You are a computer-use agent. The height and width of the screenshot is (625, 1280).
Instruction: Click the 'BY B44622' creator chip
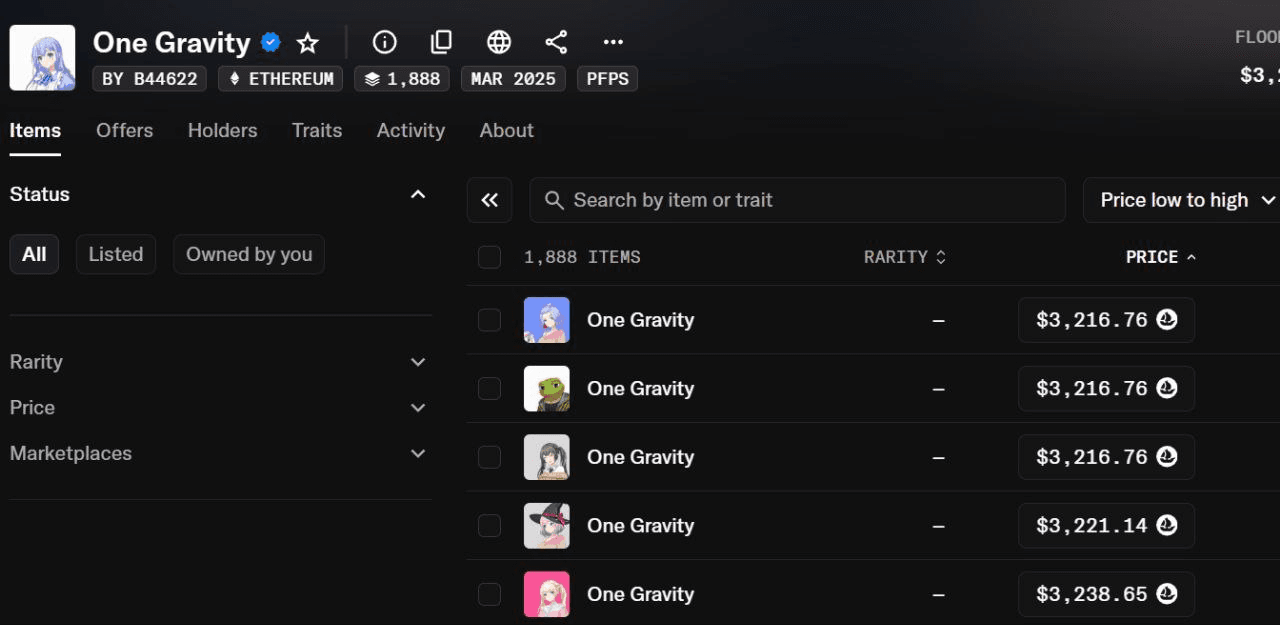tap(150, 79)
